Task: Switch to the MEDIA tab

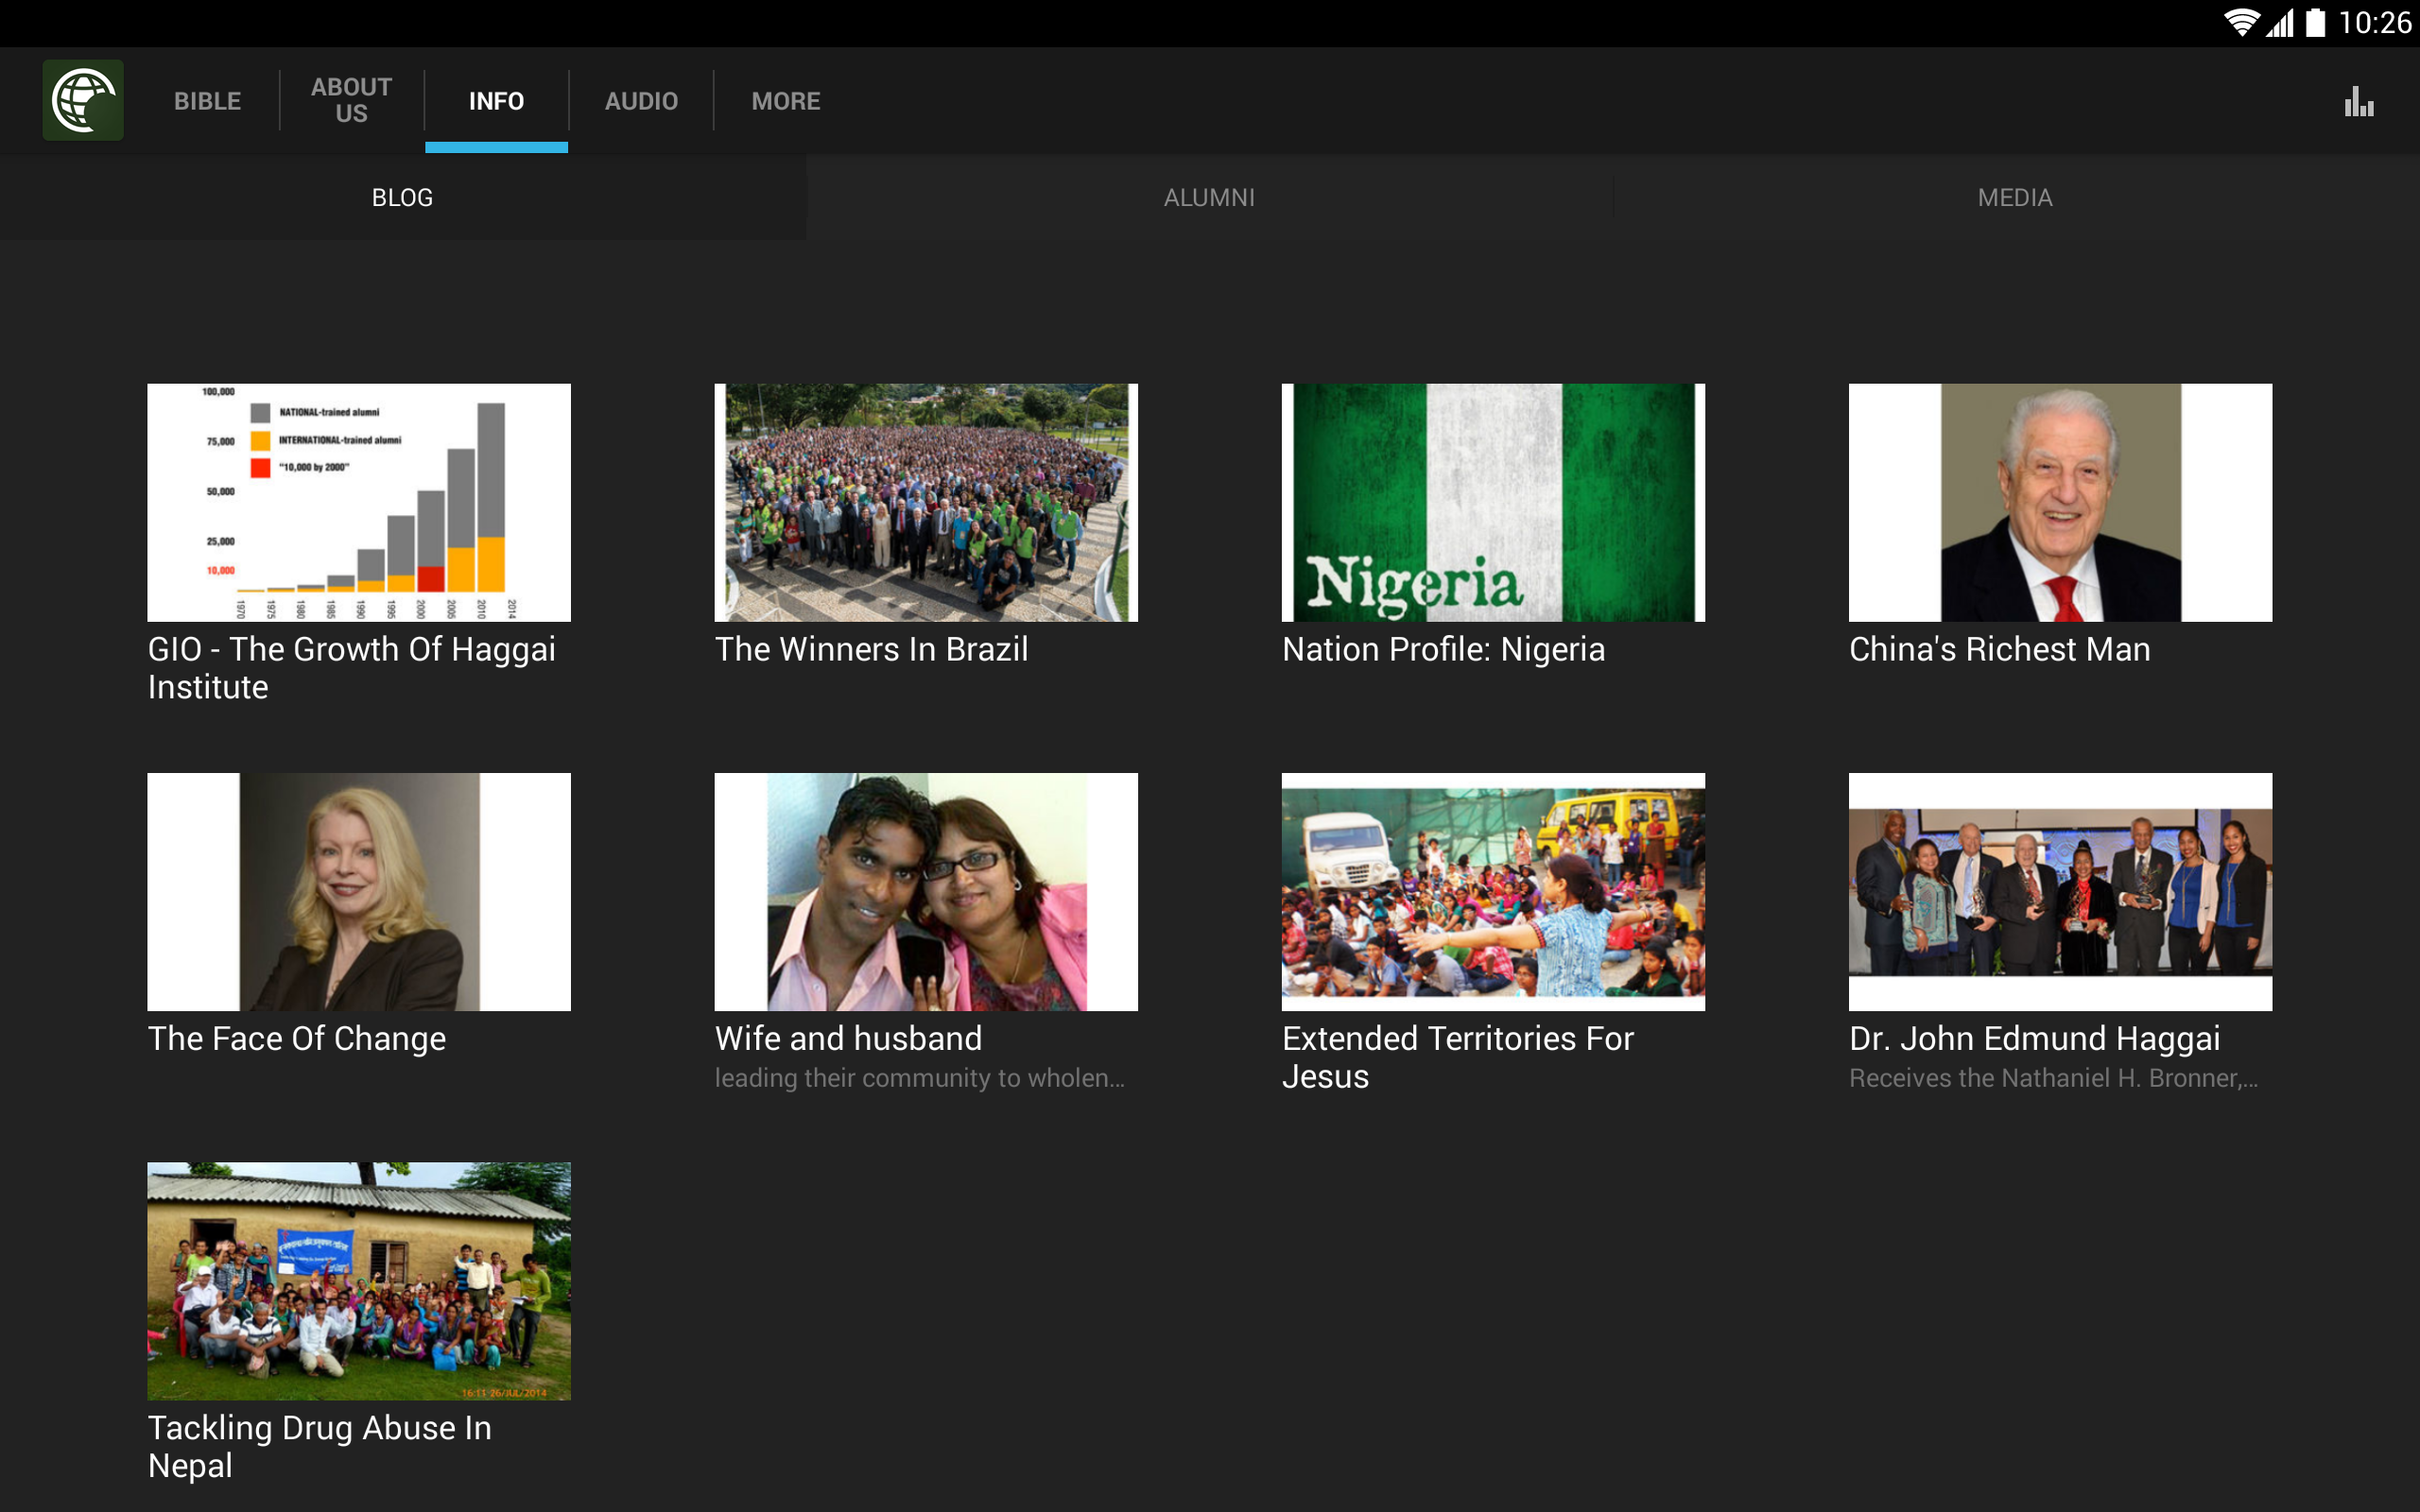Action: pyautogui.click(x=2015, y=197)
